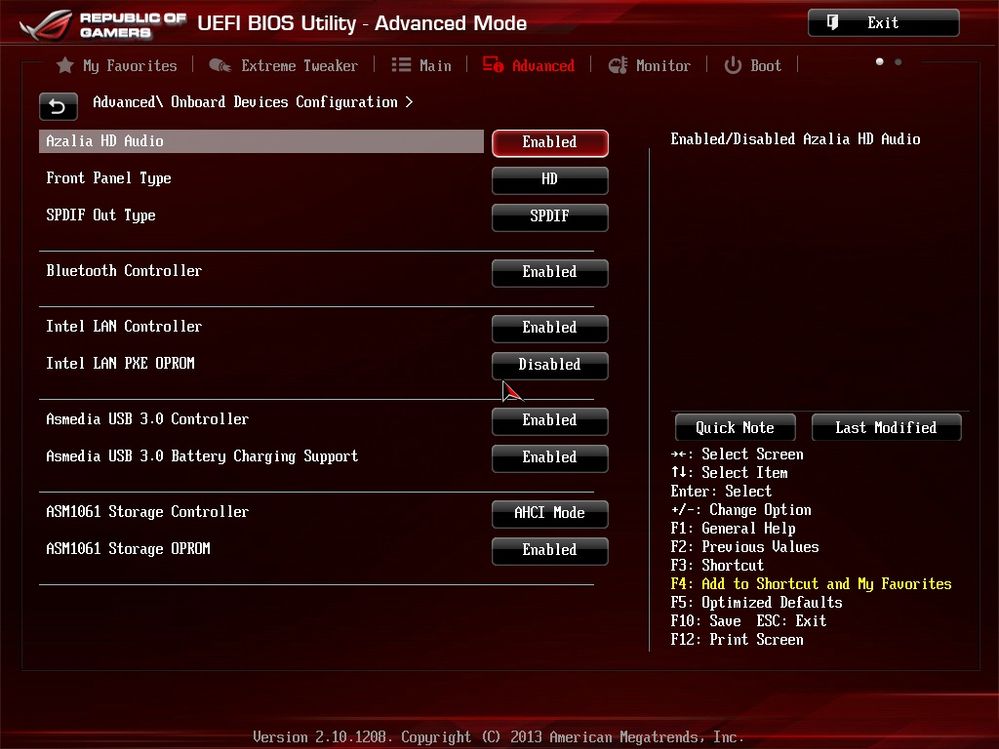Click the Boot power icon

tap(733, 65)
